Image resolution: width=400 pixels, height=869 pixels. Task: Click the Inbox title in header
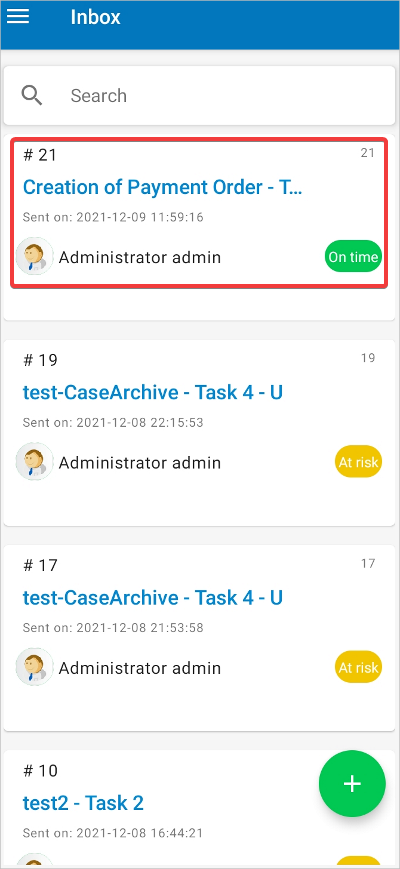coord(95,17)
